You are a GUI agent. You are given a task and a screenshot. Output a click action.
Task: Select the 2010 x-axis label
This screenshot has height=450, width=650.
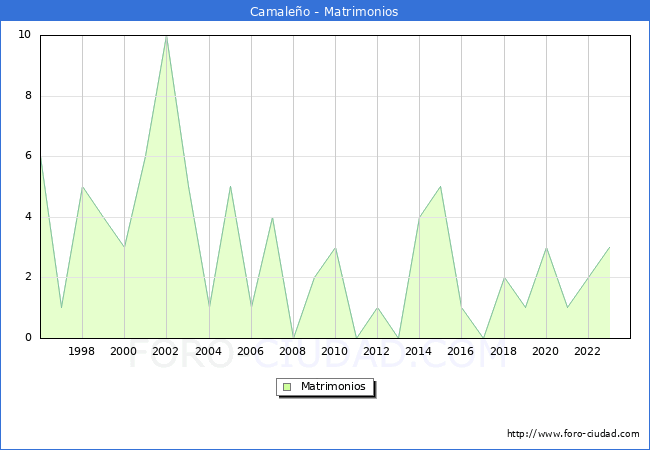click(334, 351)
